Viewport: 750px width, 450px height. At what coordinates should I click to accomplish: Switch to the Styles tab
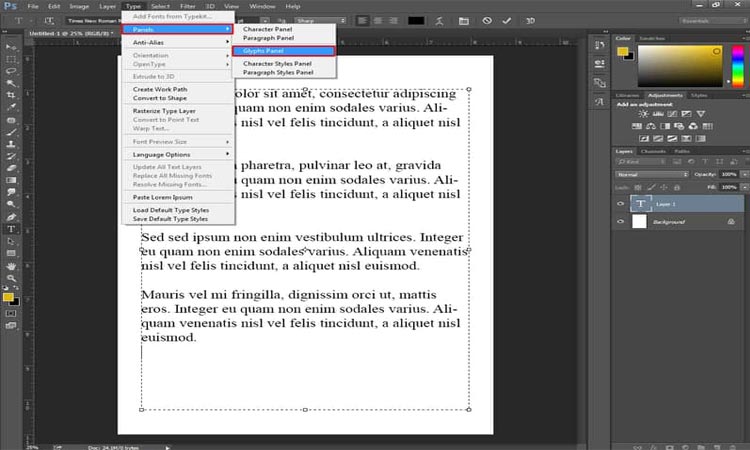click(x=699, y=95)
